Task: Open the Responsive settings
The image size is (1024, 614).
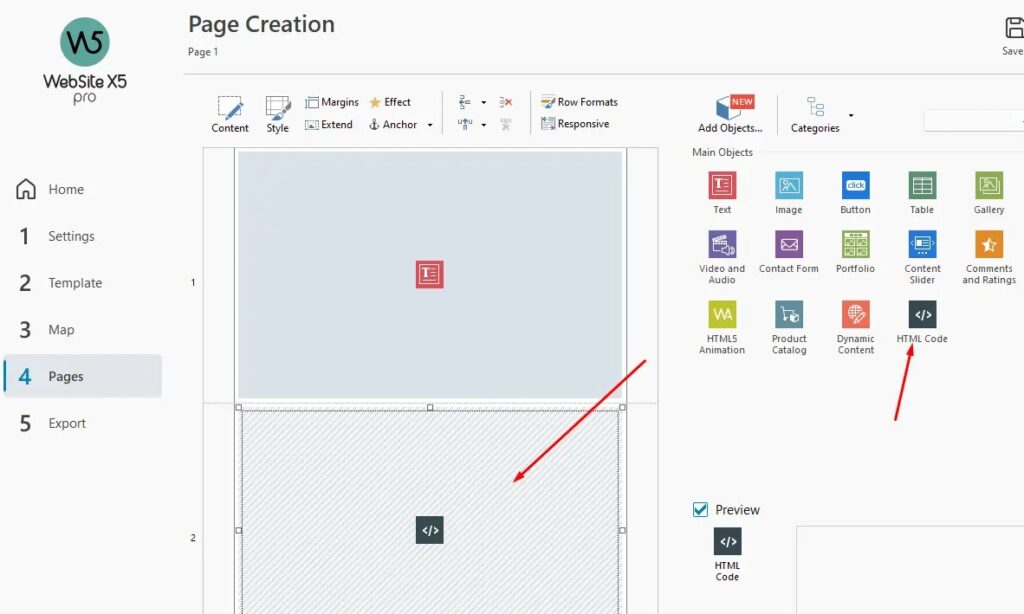Action: pyautogui.click(x=575, y=123)
